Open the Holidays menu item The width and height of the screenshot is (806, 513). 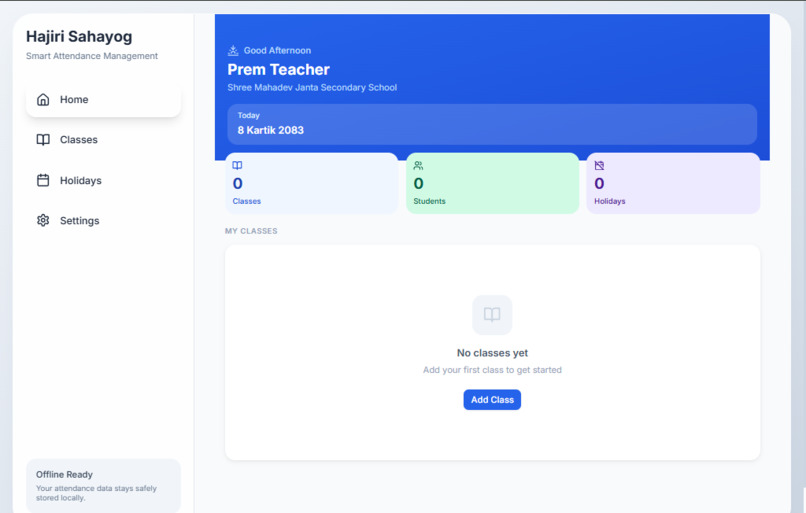tap(103, 180)
